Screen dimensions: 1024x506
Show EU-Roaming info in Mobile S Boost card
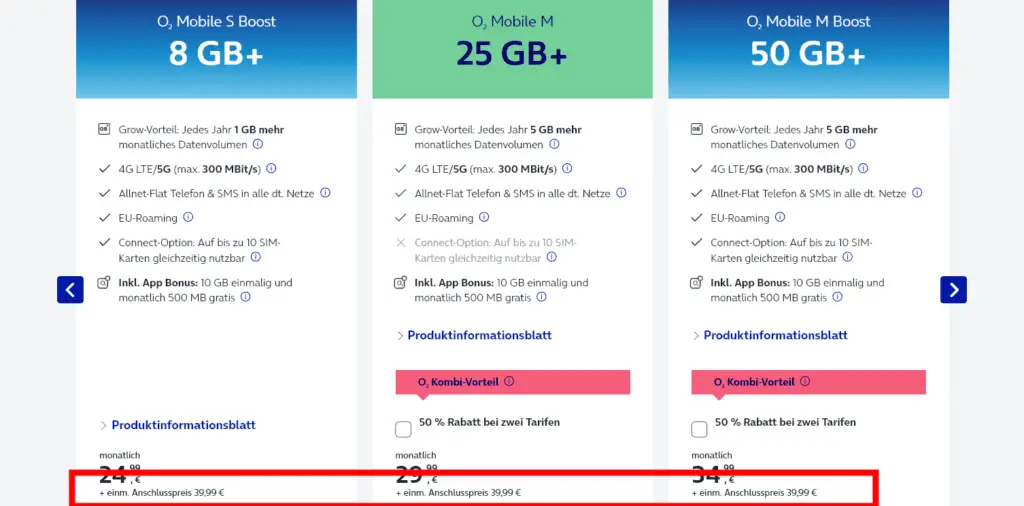[188, 217]
